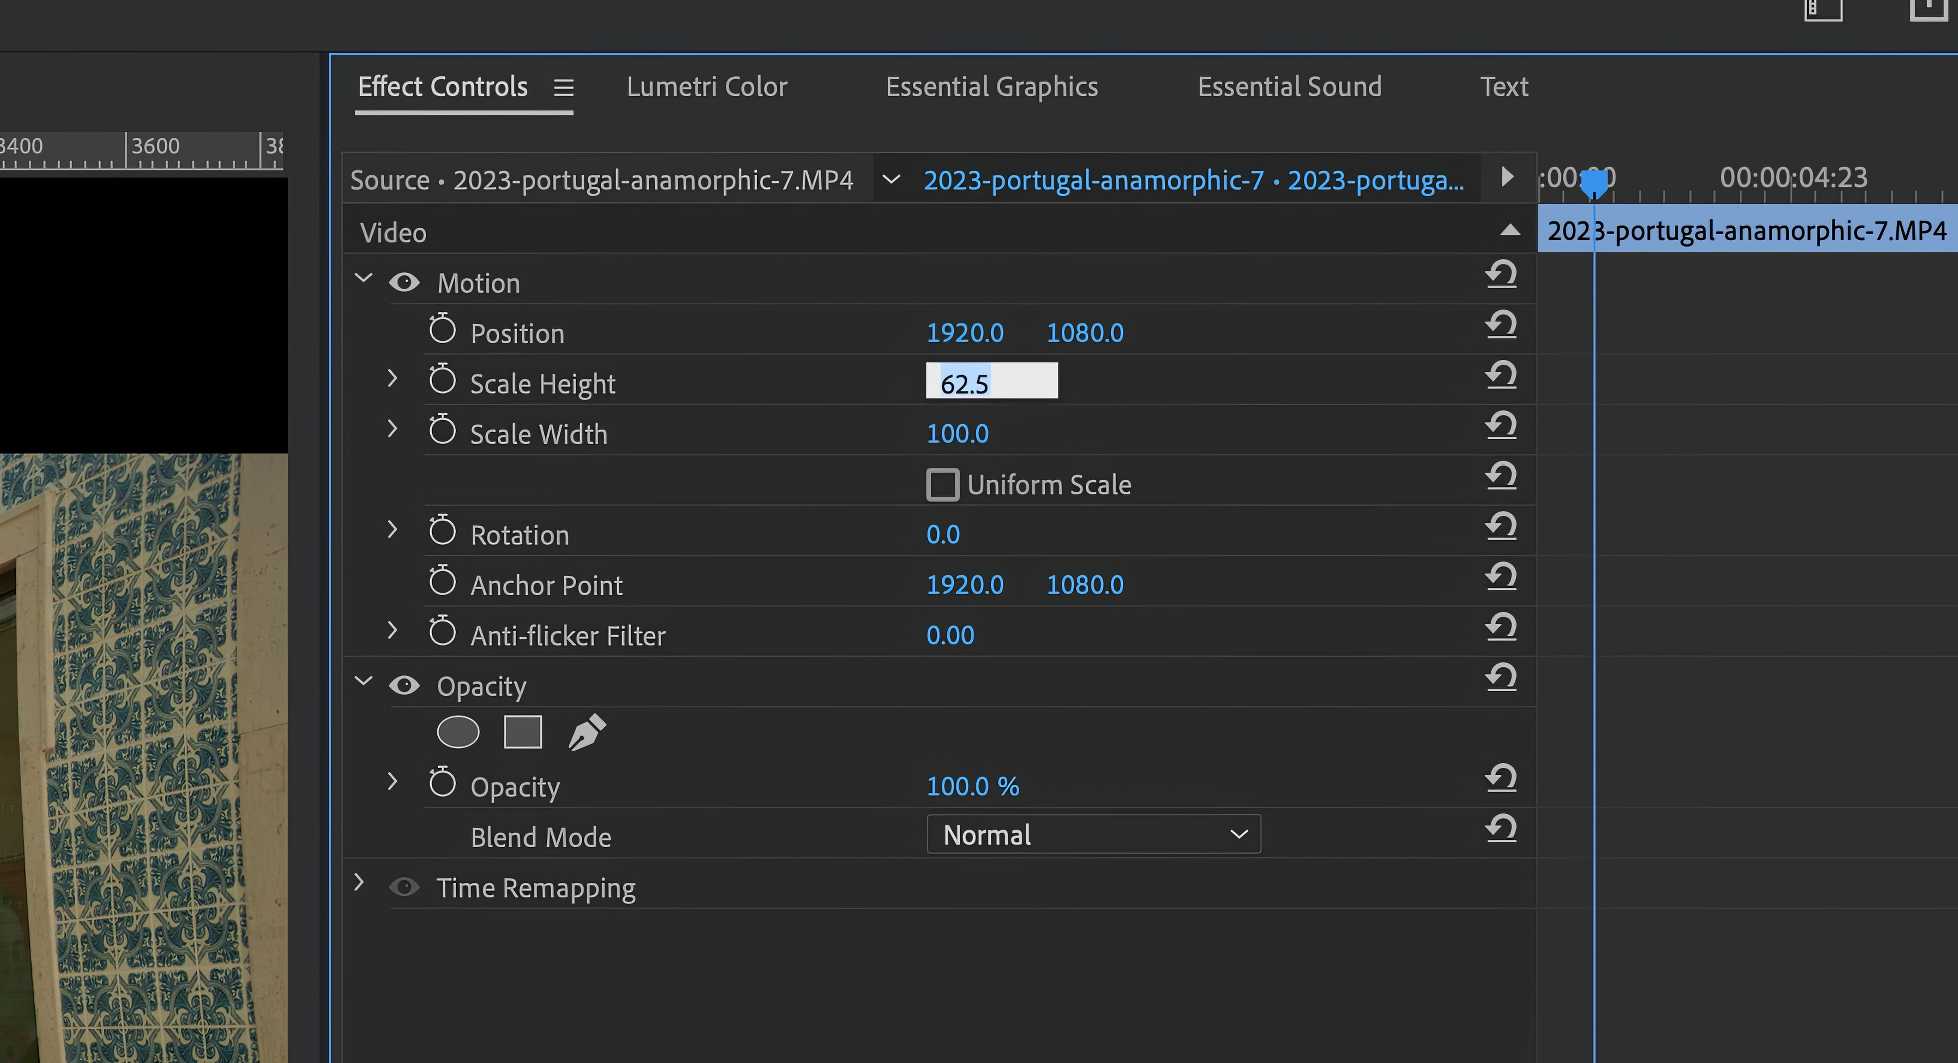Scrub the Opacity 100.0 % value

click(x=972, y=786)
